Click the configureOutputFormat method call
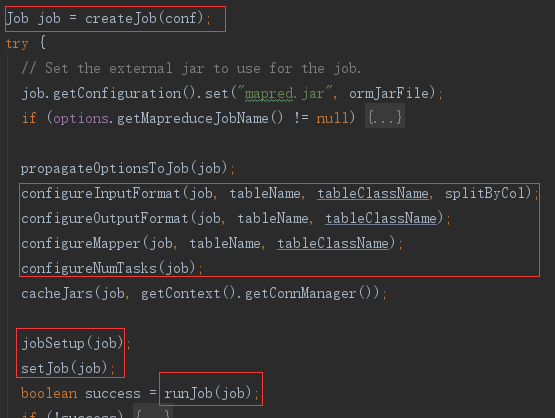Screen dimensions: 555x418 tap(104, 218)
